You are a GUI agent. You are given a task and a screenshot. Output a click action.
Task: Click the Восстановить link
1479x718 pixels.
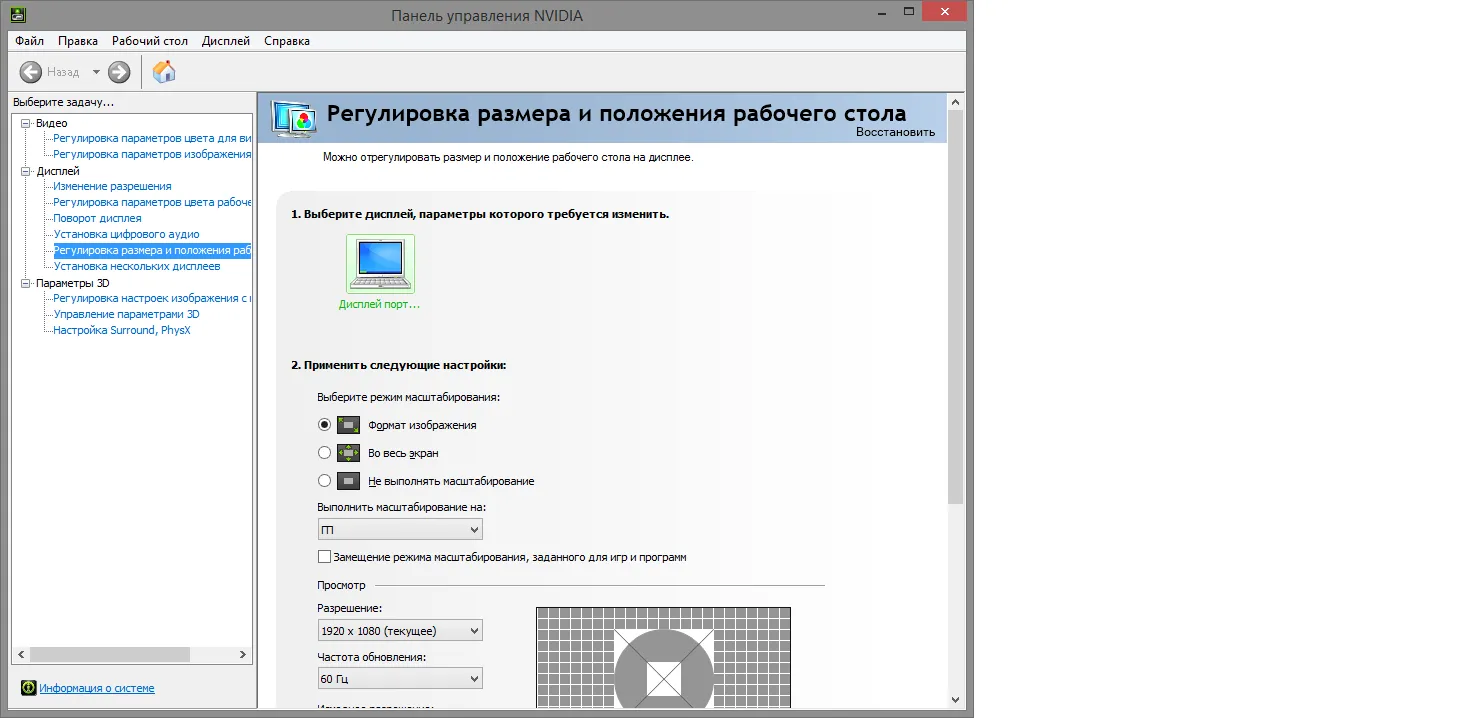(895, 132)
